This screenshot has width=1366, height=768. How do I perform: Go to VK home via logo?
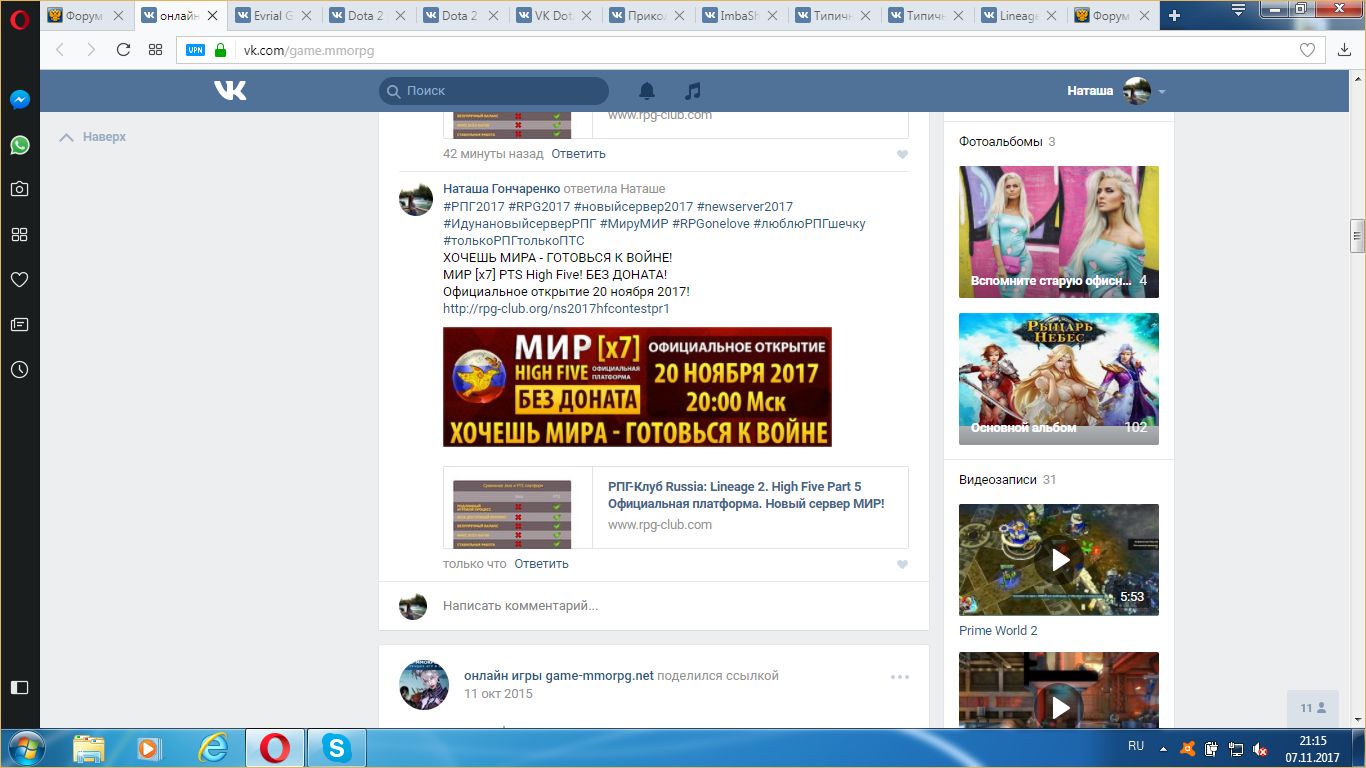(230, 91)
